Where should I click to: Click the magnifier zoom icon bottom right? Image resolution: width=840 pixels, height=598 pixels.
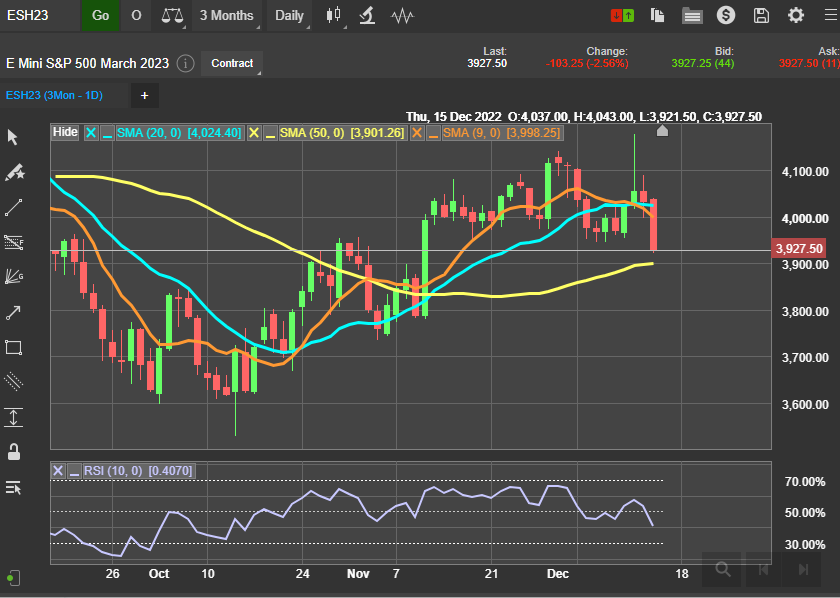[723, 569]
